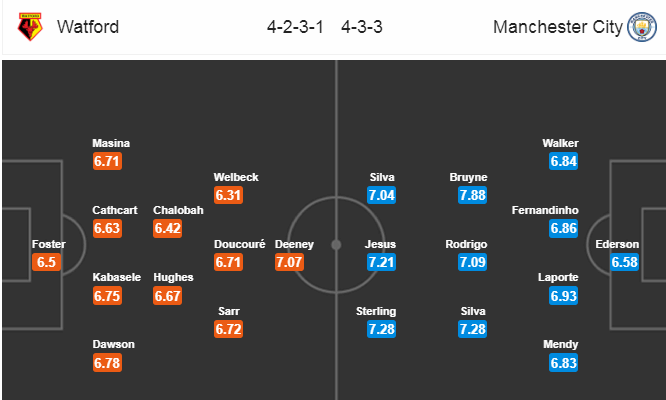The image size is (666, 400).
Task: Select Ederson's 6.58 rating badge
Action: (x=624, y=262)
